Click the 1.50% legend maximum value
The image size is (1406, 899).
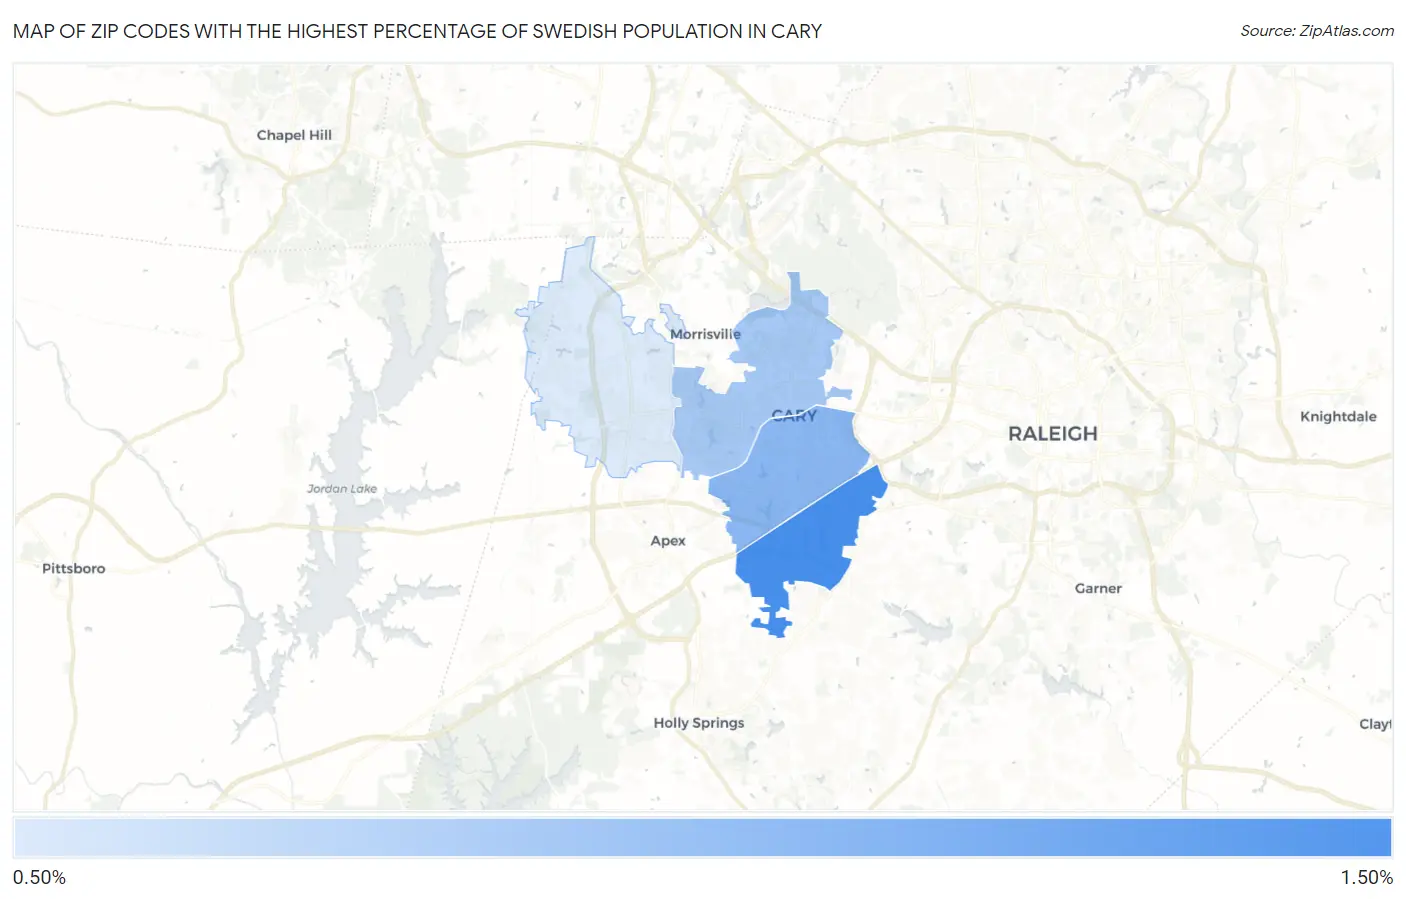[x=1366, y=878]
